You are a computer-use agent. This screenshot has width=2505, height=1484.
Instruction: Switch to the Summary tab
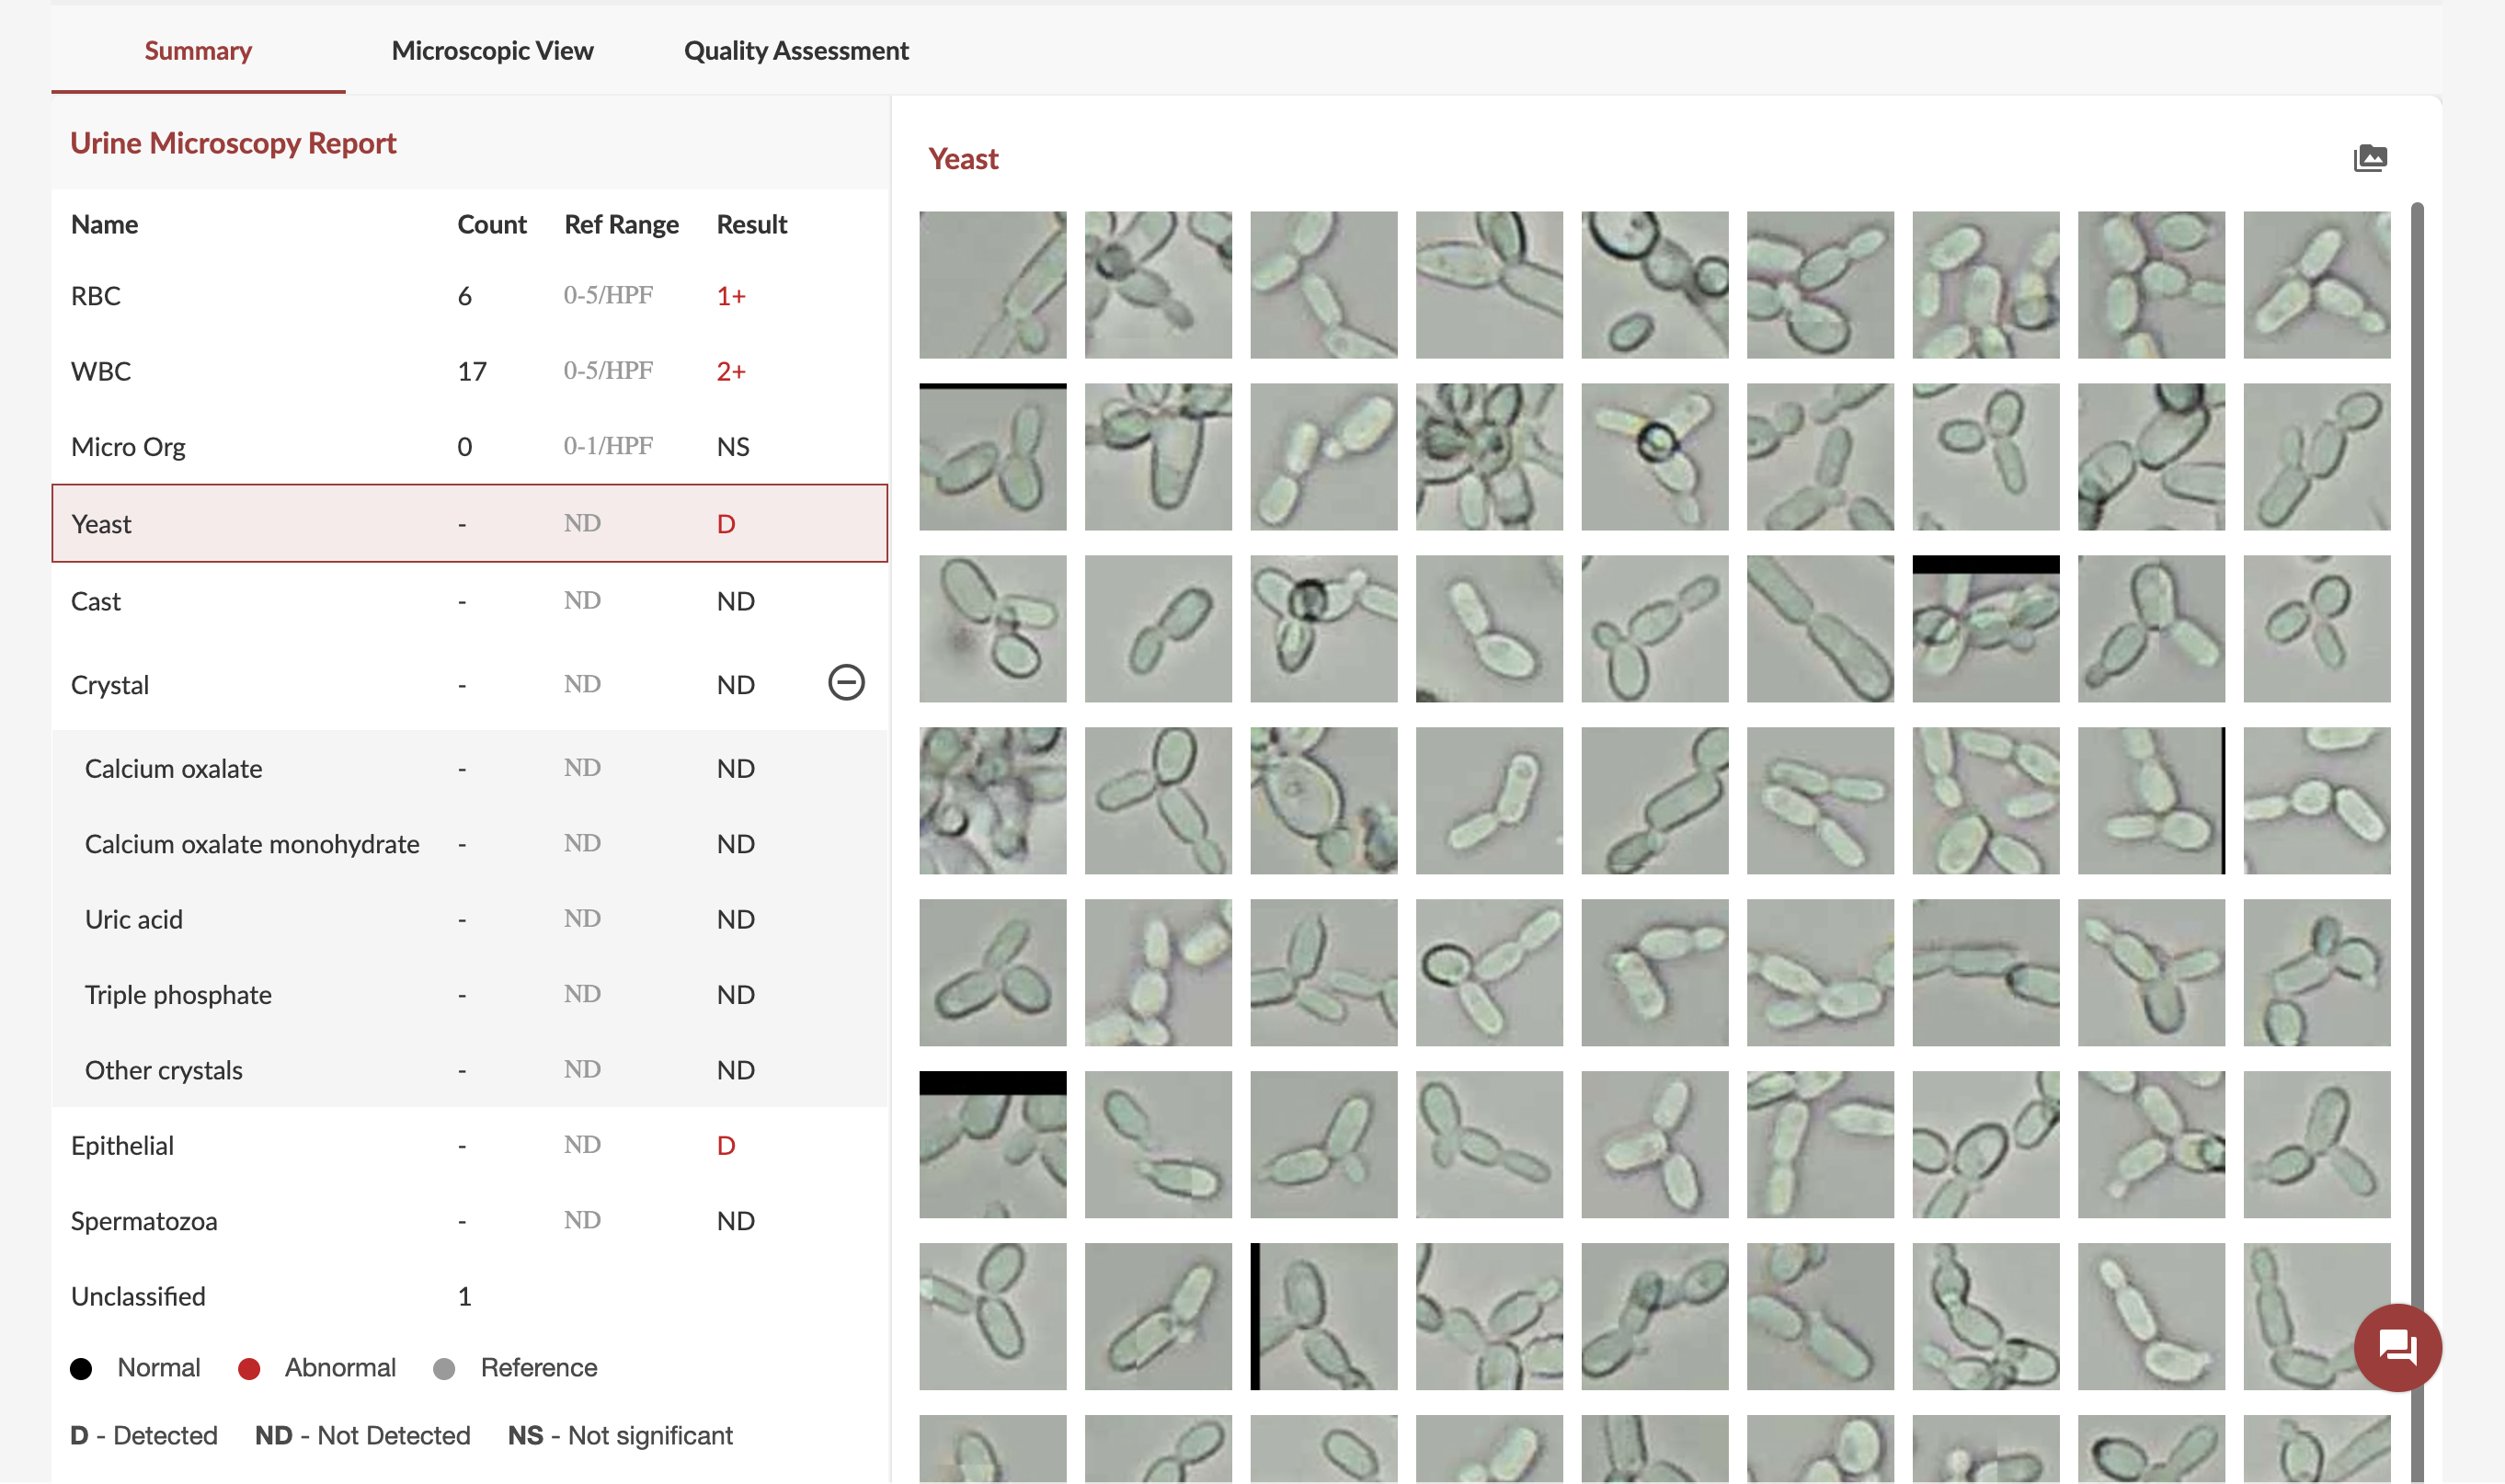[198, 50]
